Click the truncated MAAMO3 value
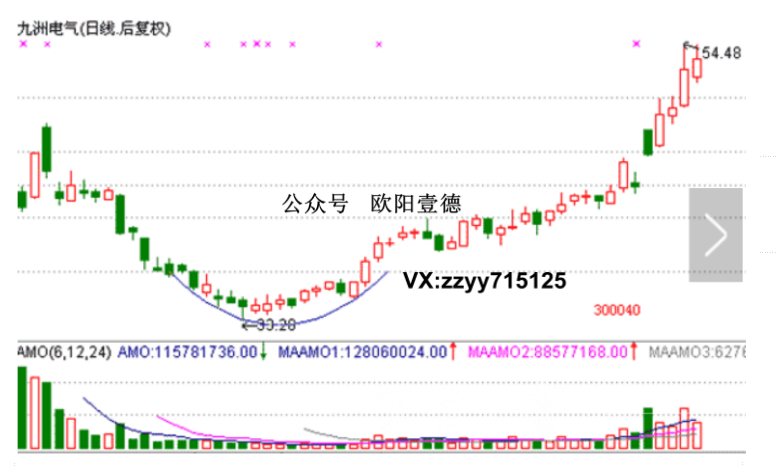Image resolution: width=776 pixels, height=466 pixels. 697,352
